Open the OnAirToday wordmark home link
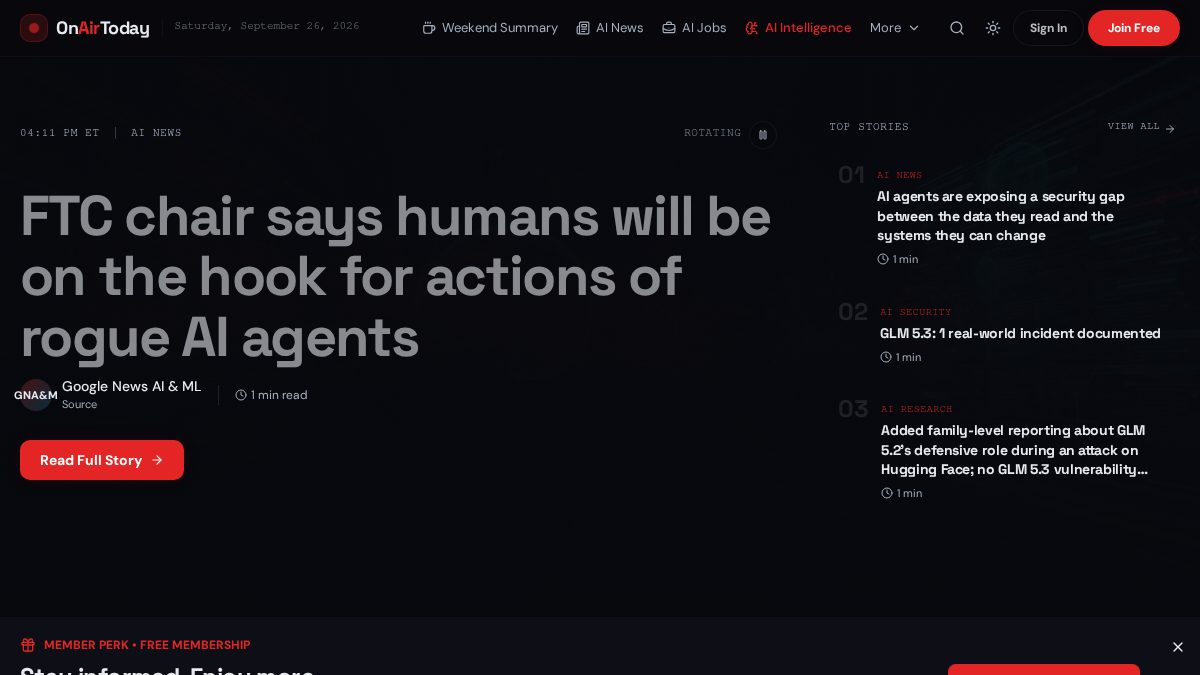1200x675 pixels. pos(103,28)
